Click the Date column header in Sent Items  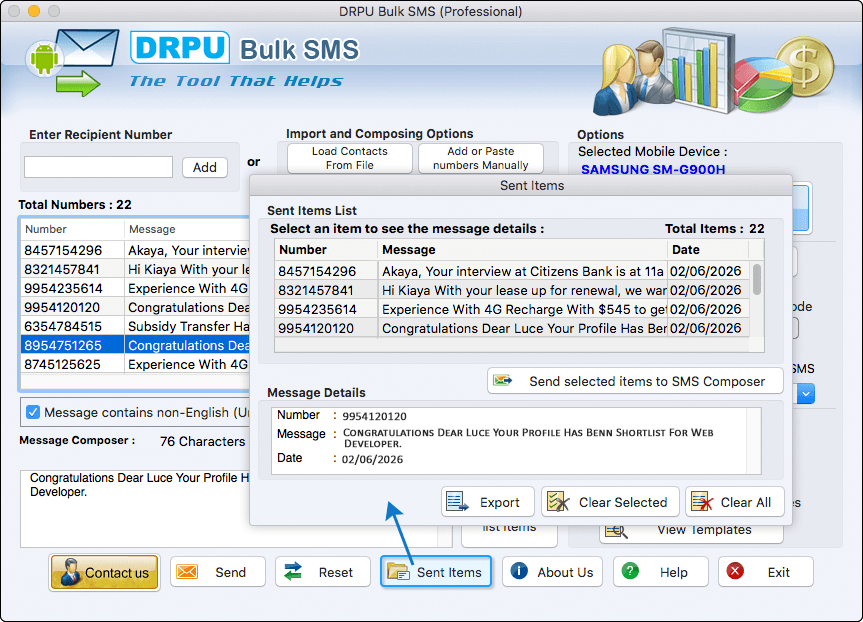click(708, 250)
